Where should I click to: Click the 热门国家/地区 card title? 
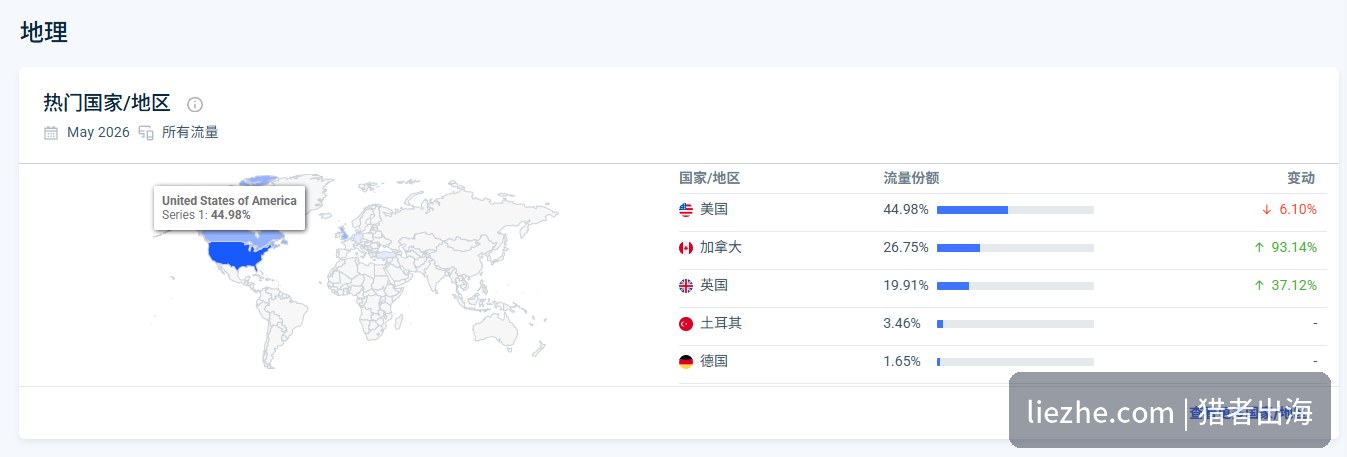click(x=107, y=103)
